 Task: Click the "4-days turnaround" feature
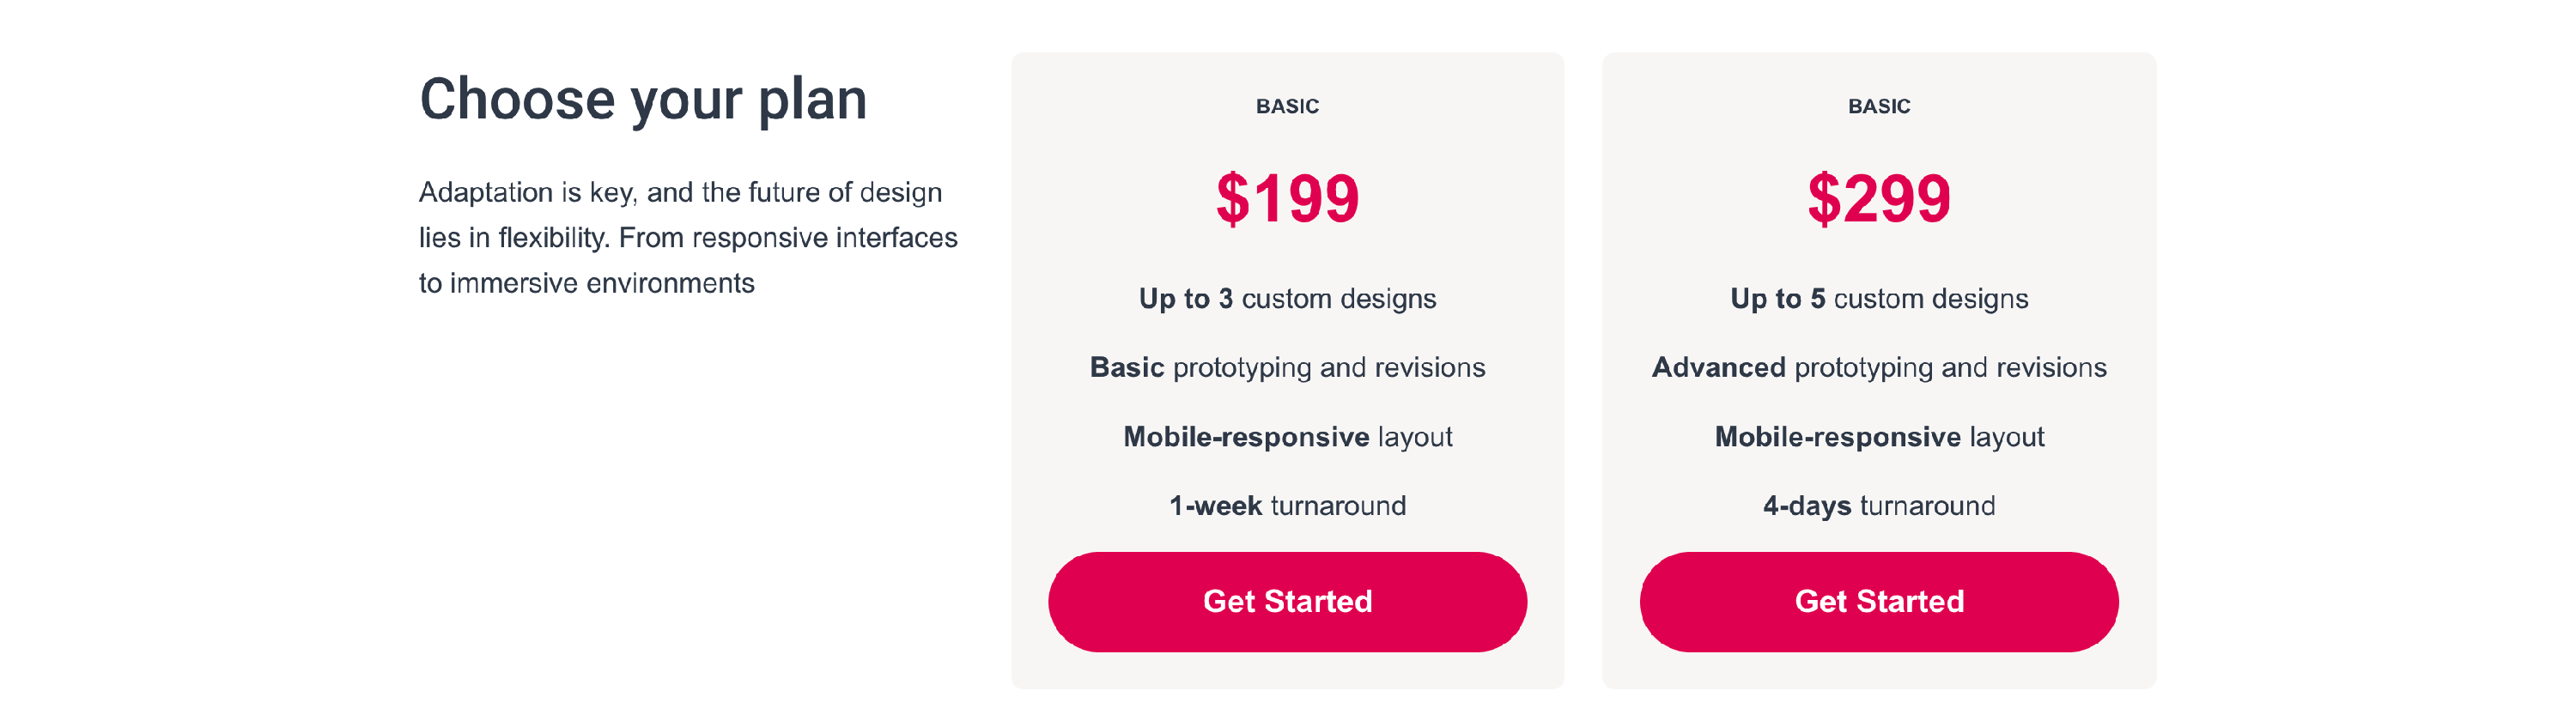coord(1878,506)
